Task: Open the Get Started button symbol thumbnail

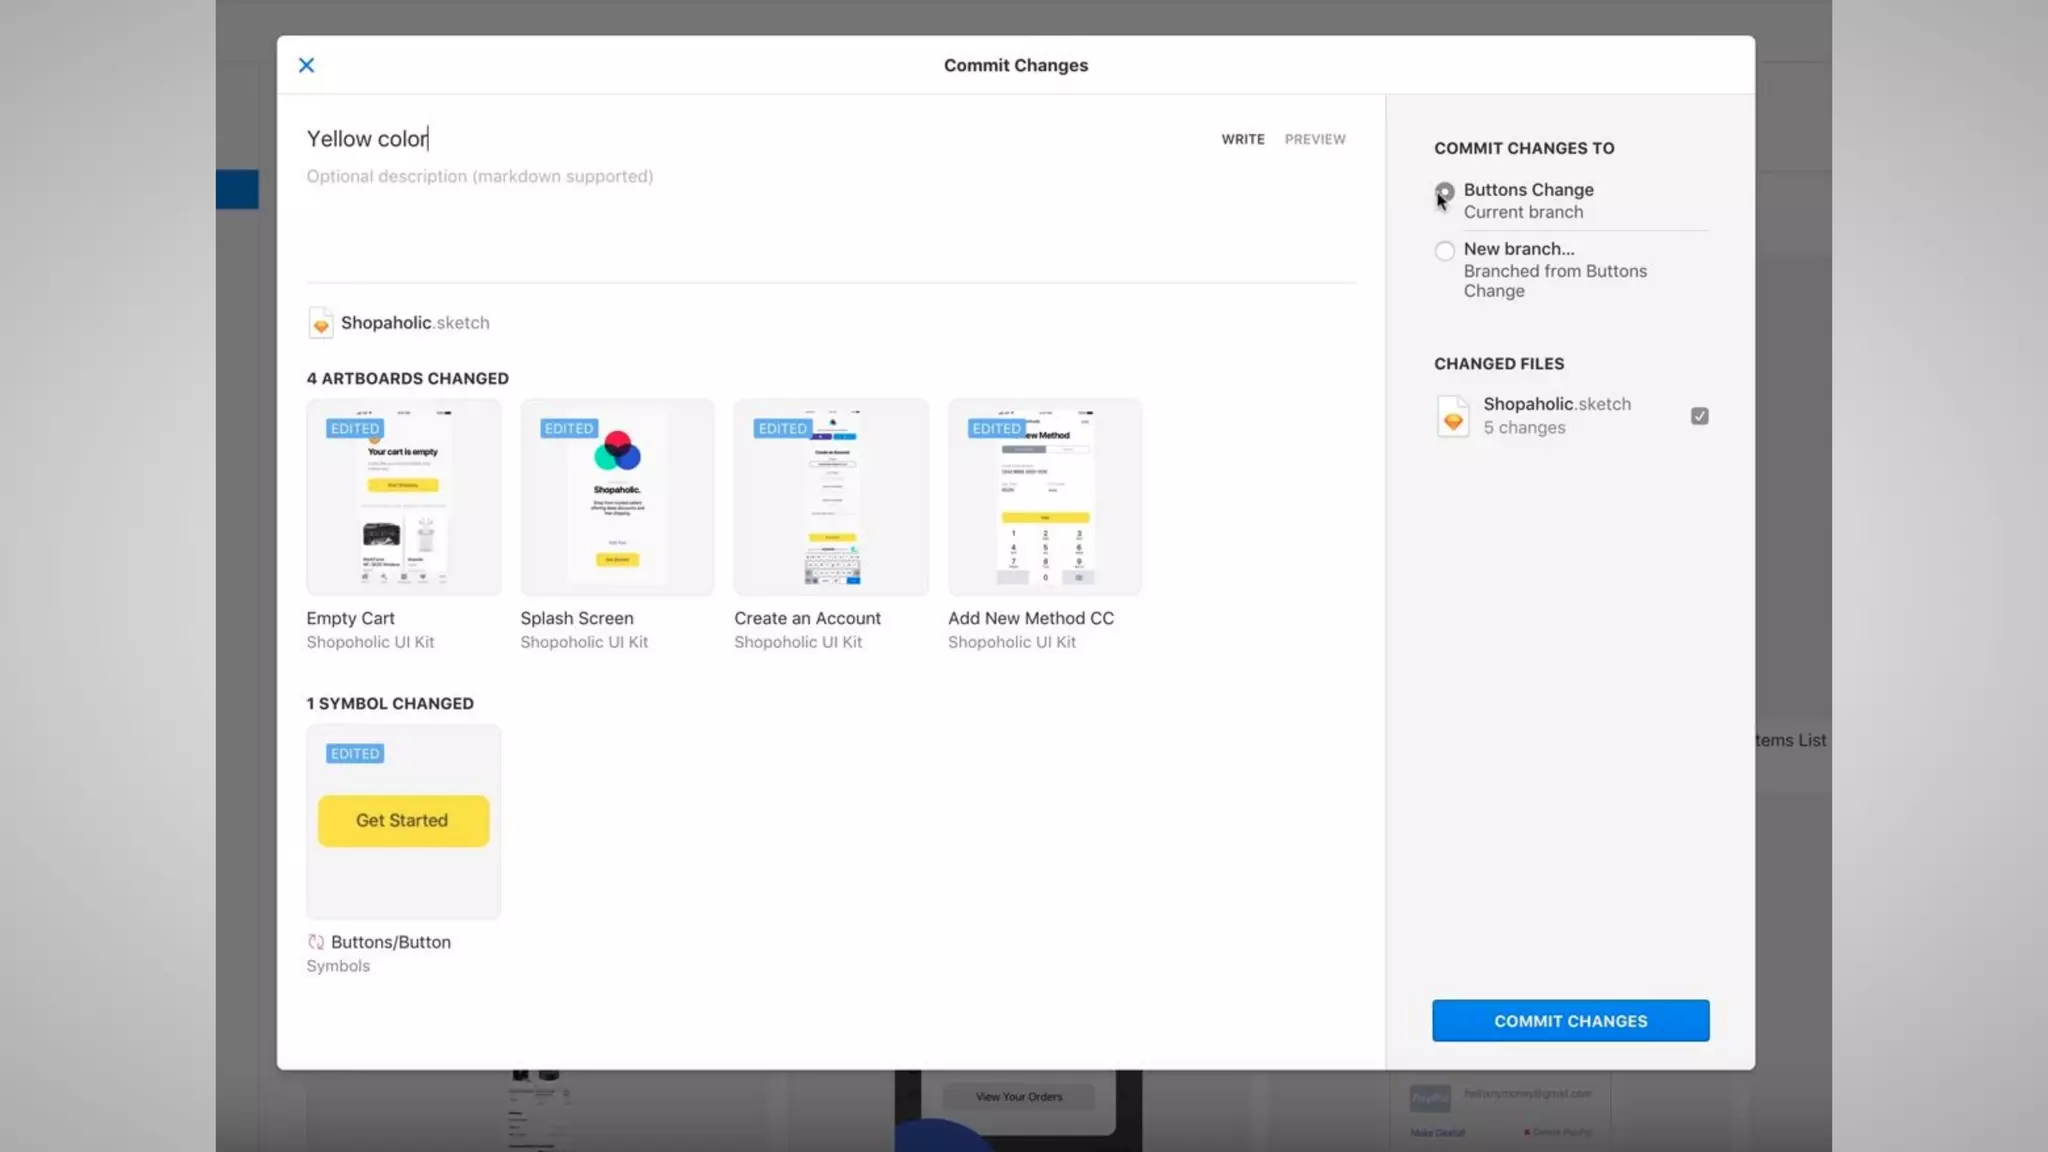Action: pyautogui.click(x=403, y=822)
